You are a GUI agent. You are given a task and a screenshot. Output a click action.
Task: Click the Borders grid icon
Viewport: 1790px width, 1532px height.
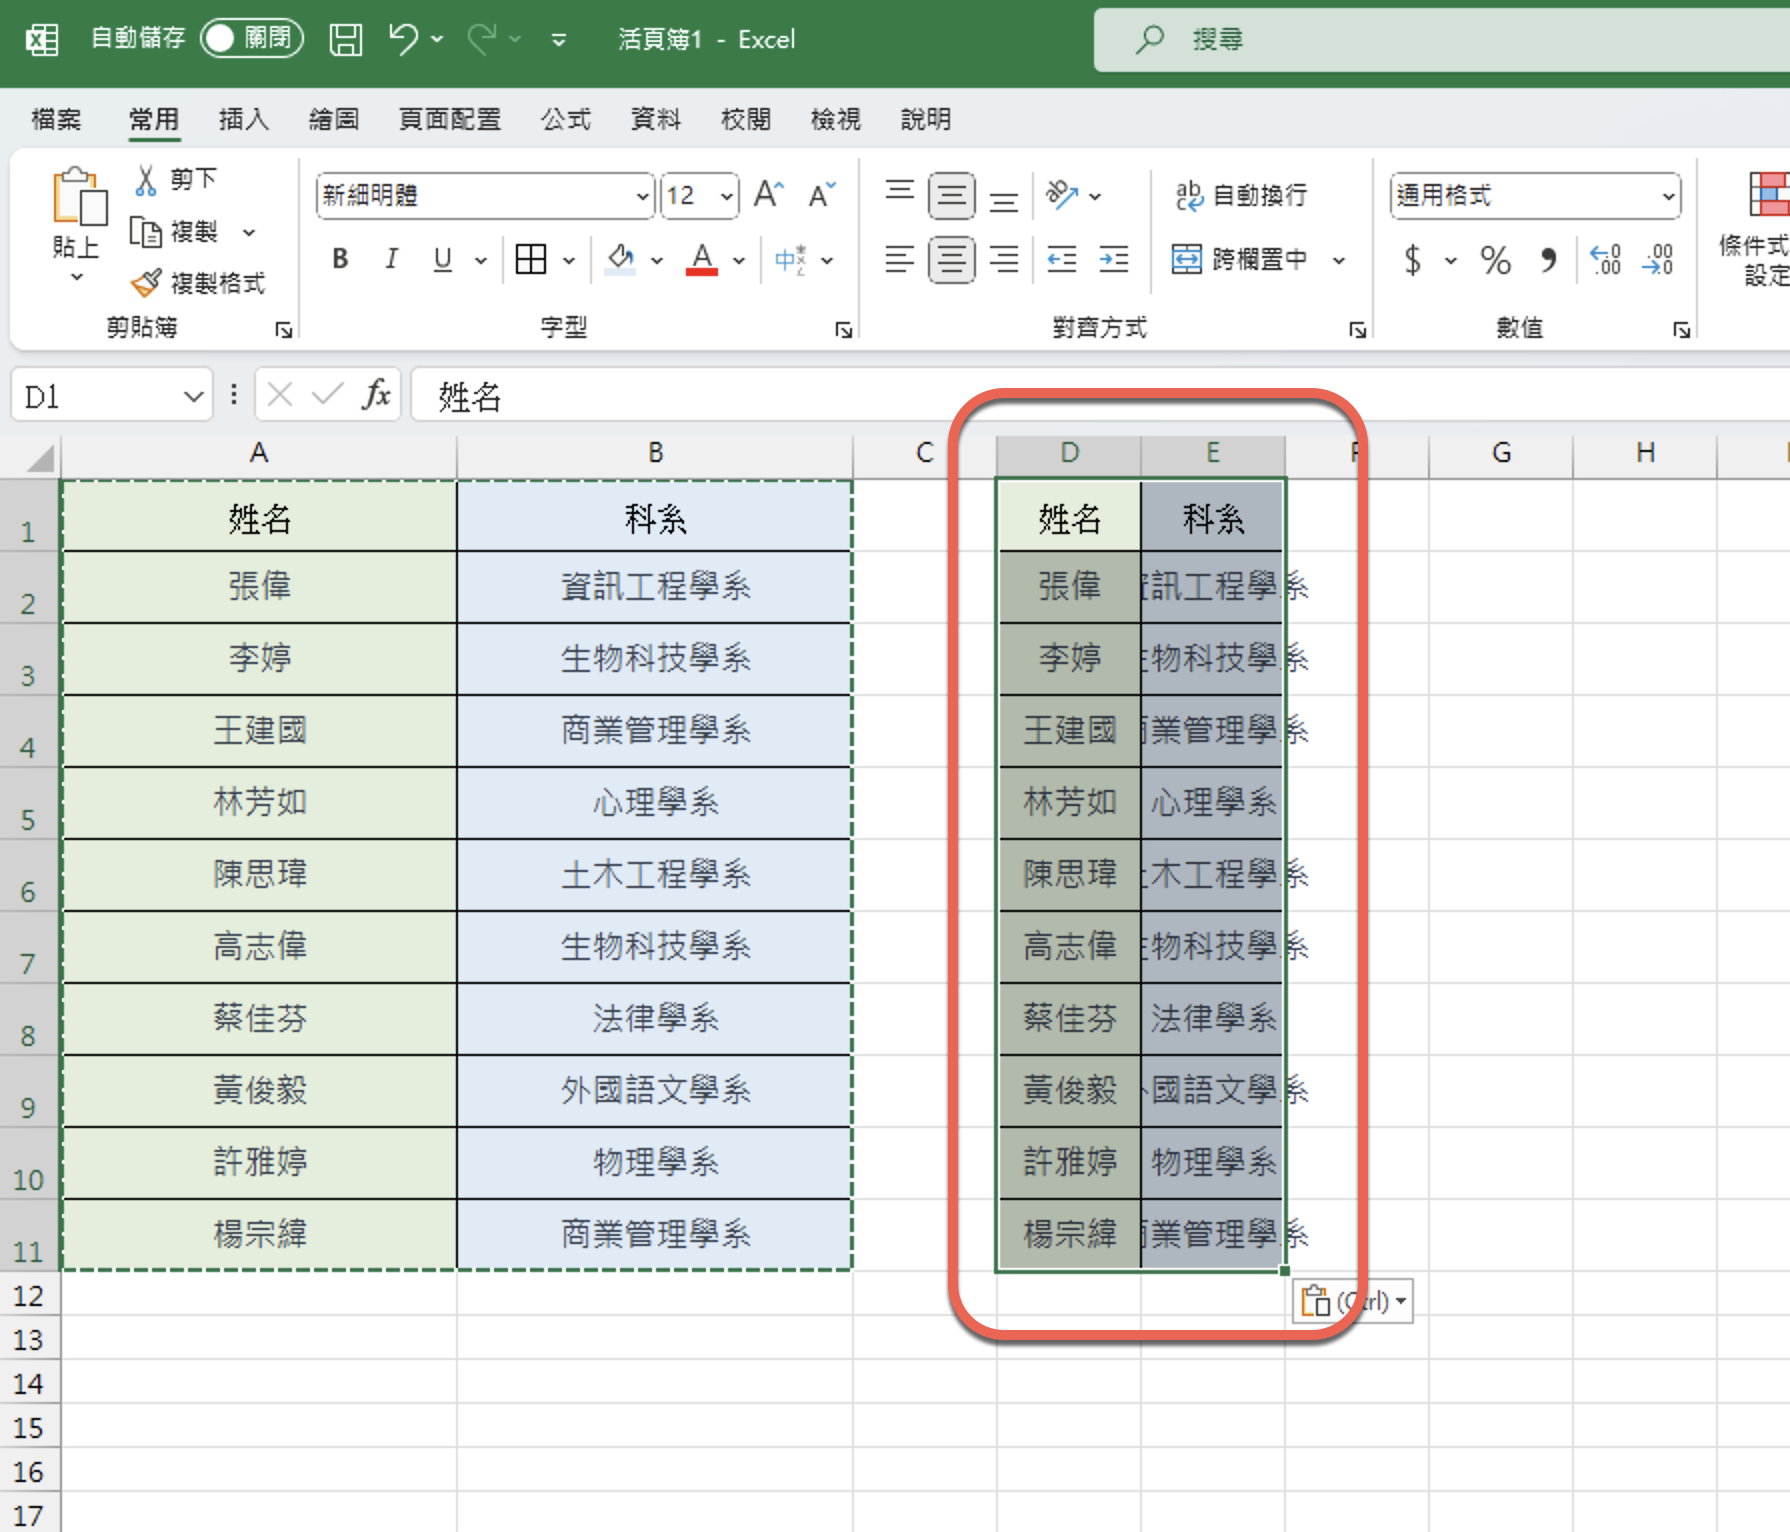[530, 260]
